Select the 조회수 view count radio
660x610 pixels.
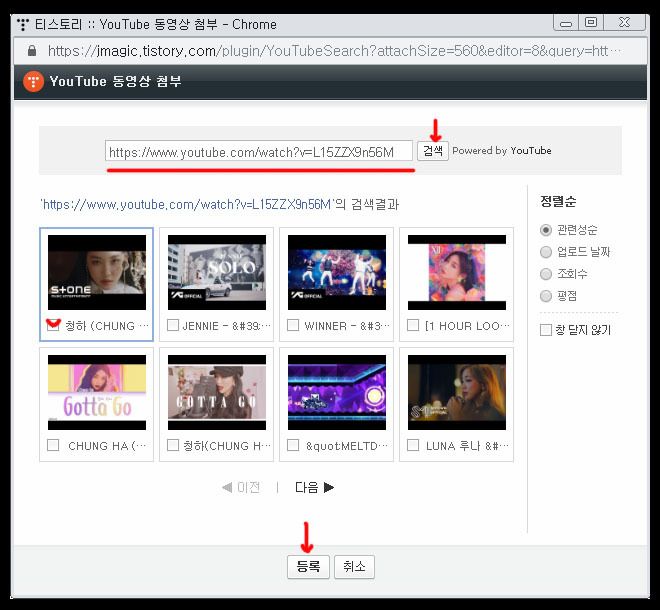(546, 274)
